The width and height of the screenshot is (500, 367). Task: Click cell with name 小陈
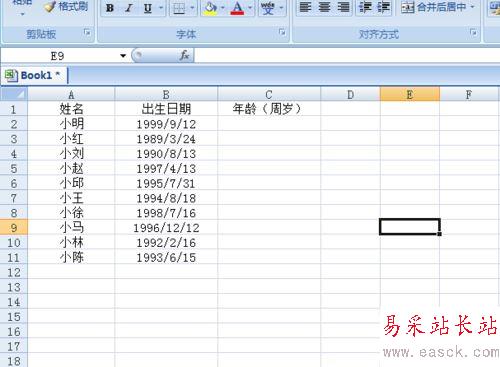click(x=71, y=257)
